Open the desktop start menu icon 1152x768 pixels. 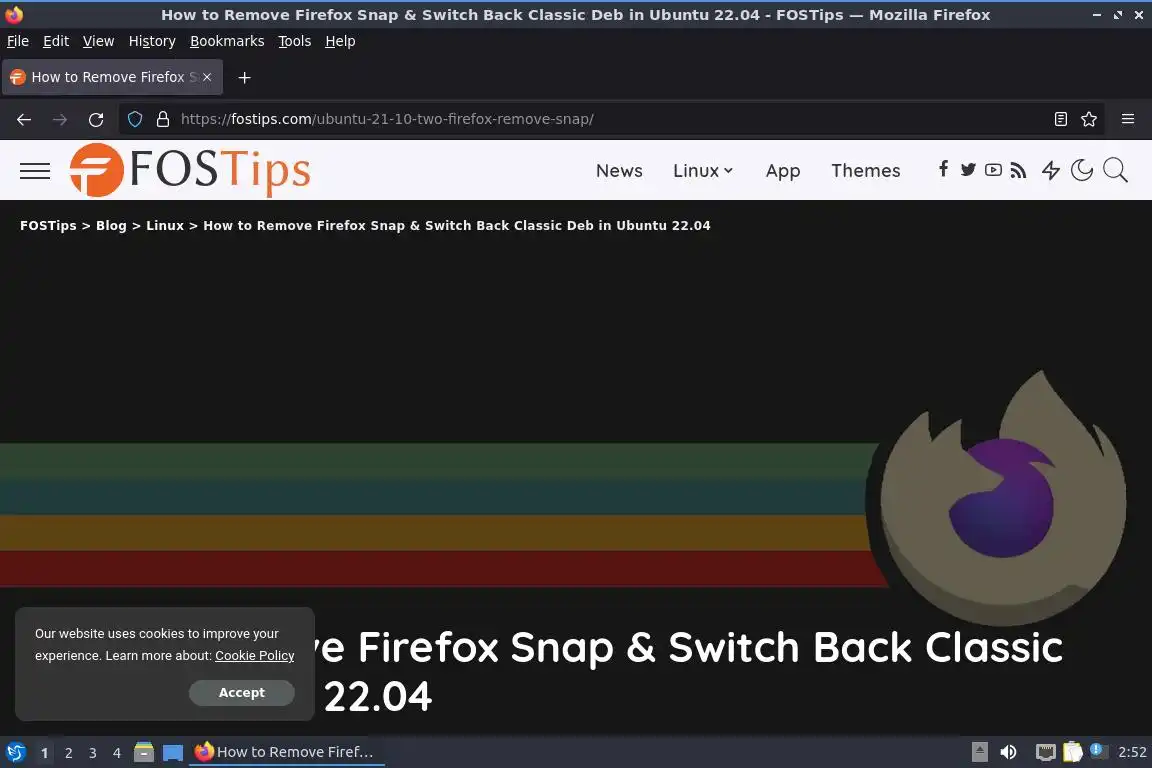tap(15, 752)
